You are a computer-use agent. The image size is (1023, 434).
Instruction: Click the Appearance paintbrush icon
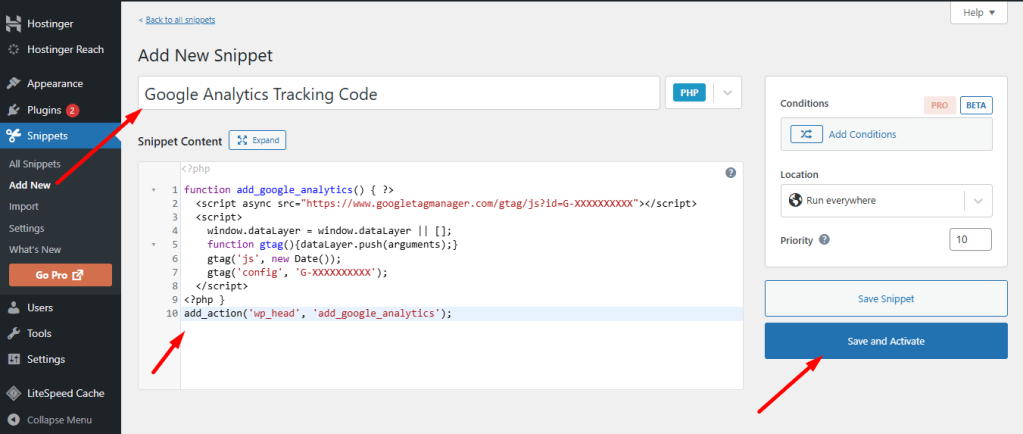[14, 84]
